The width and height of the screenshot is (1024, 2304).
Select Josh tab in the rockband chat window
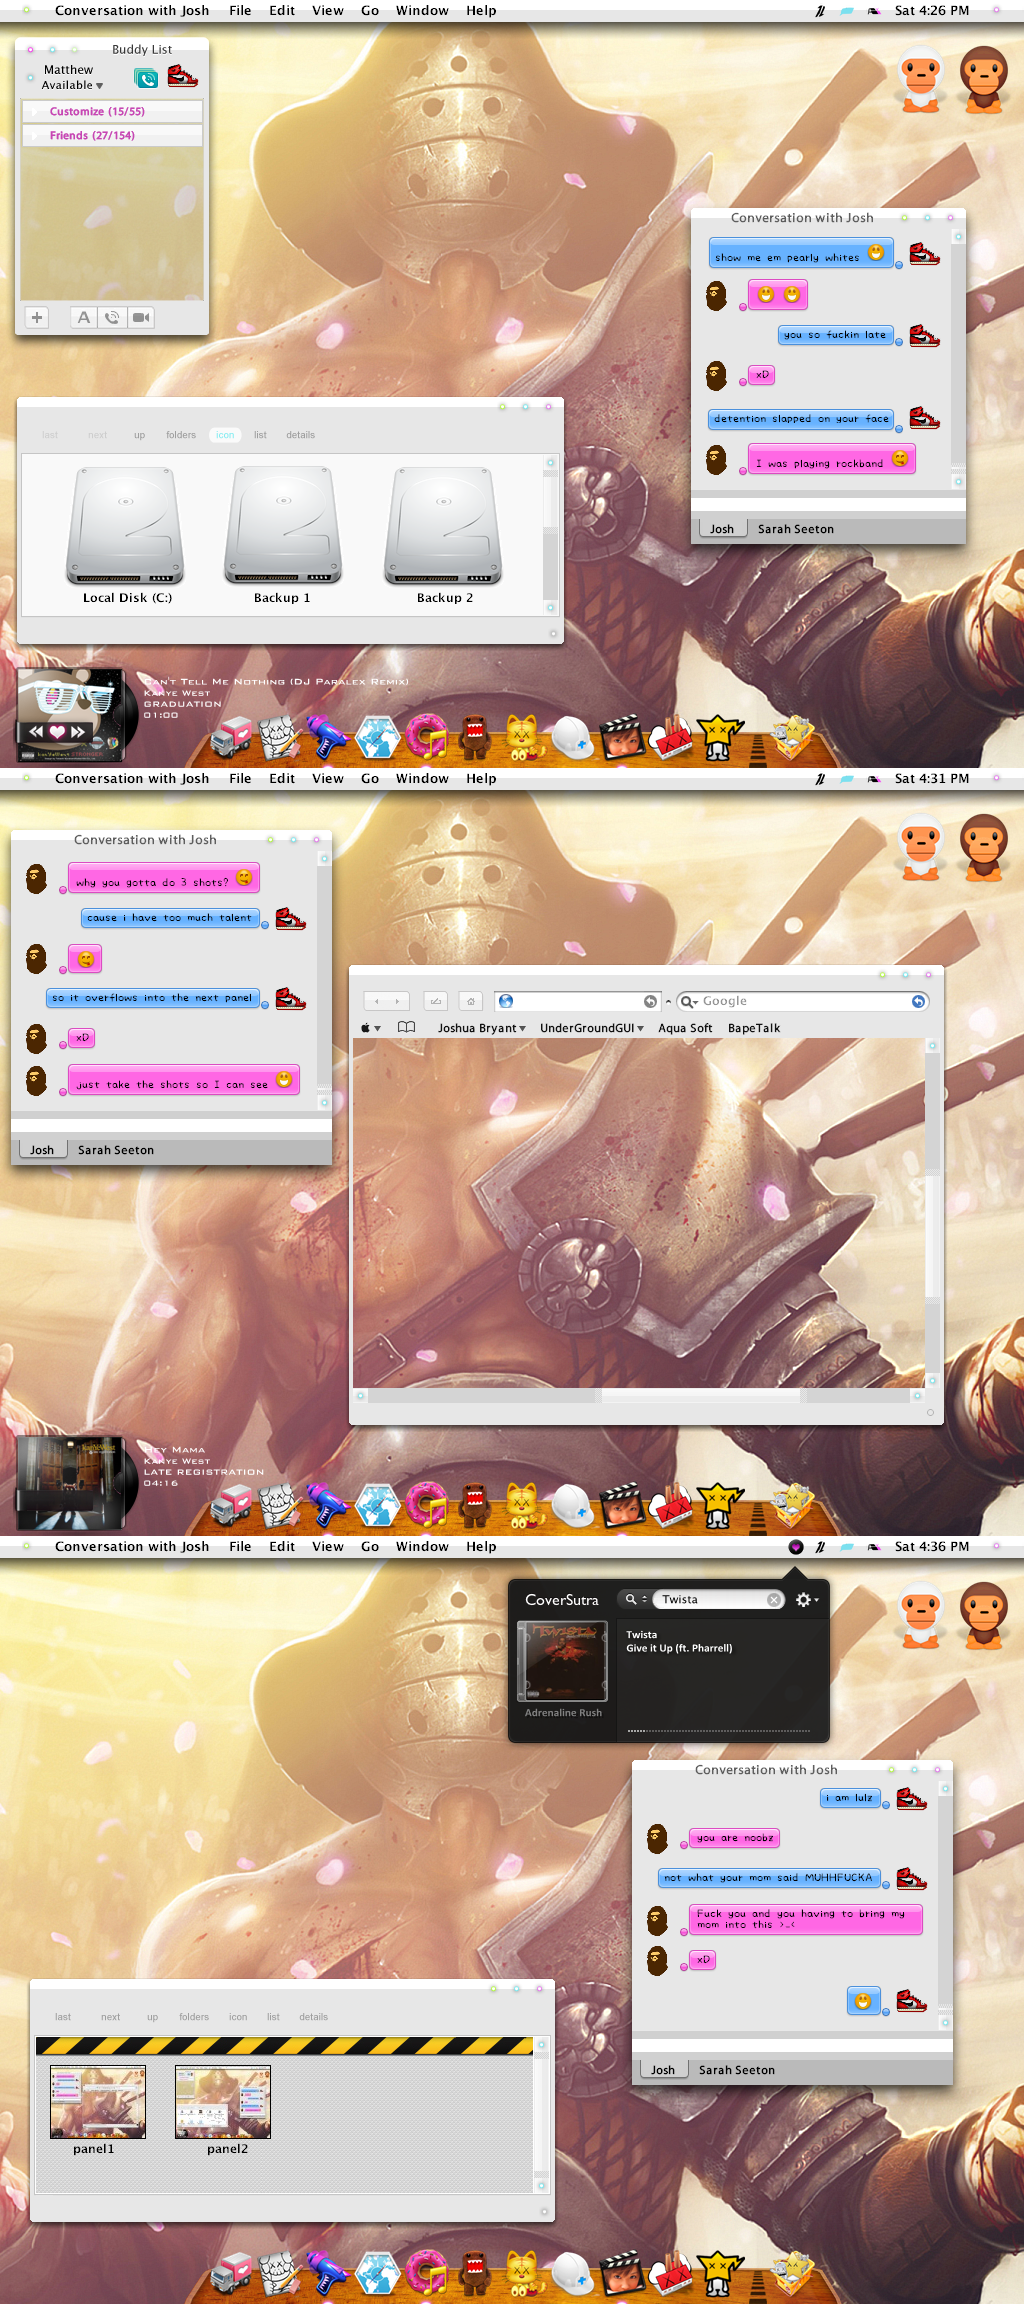(721, 529)
